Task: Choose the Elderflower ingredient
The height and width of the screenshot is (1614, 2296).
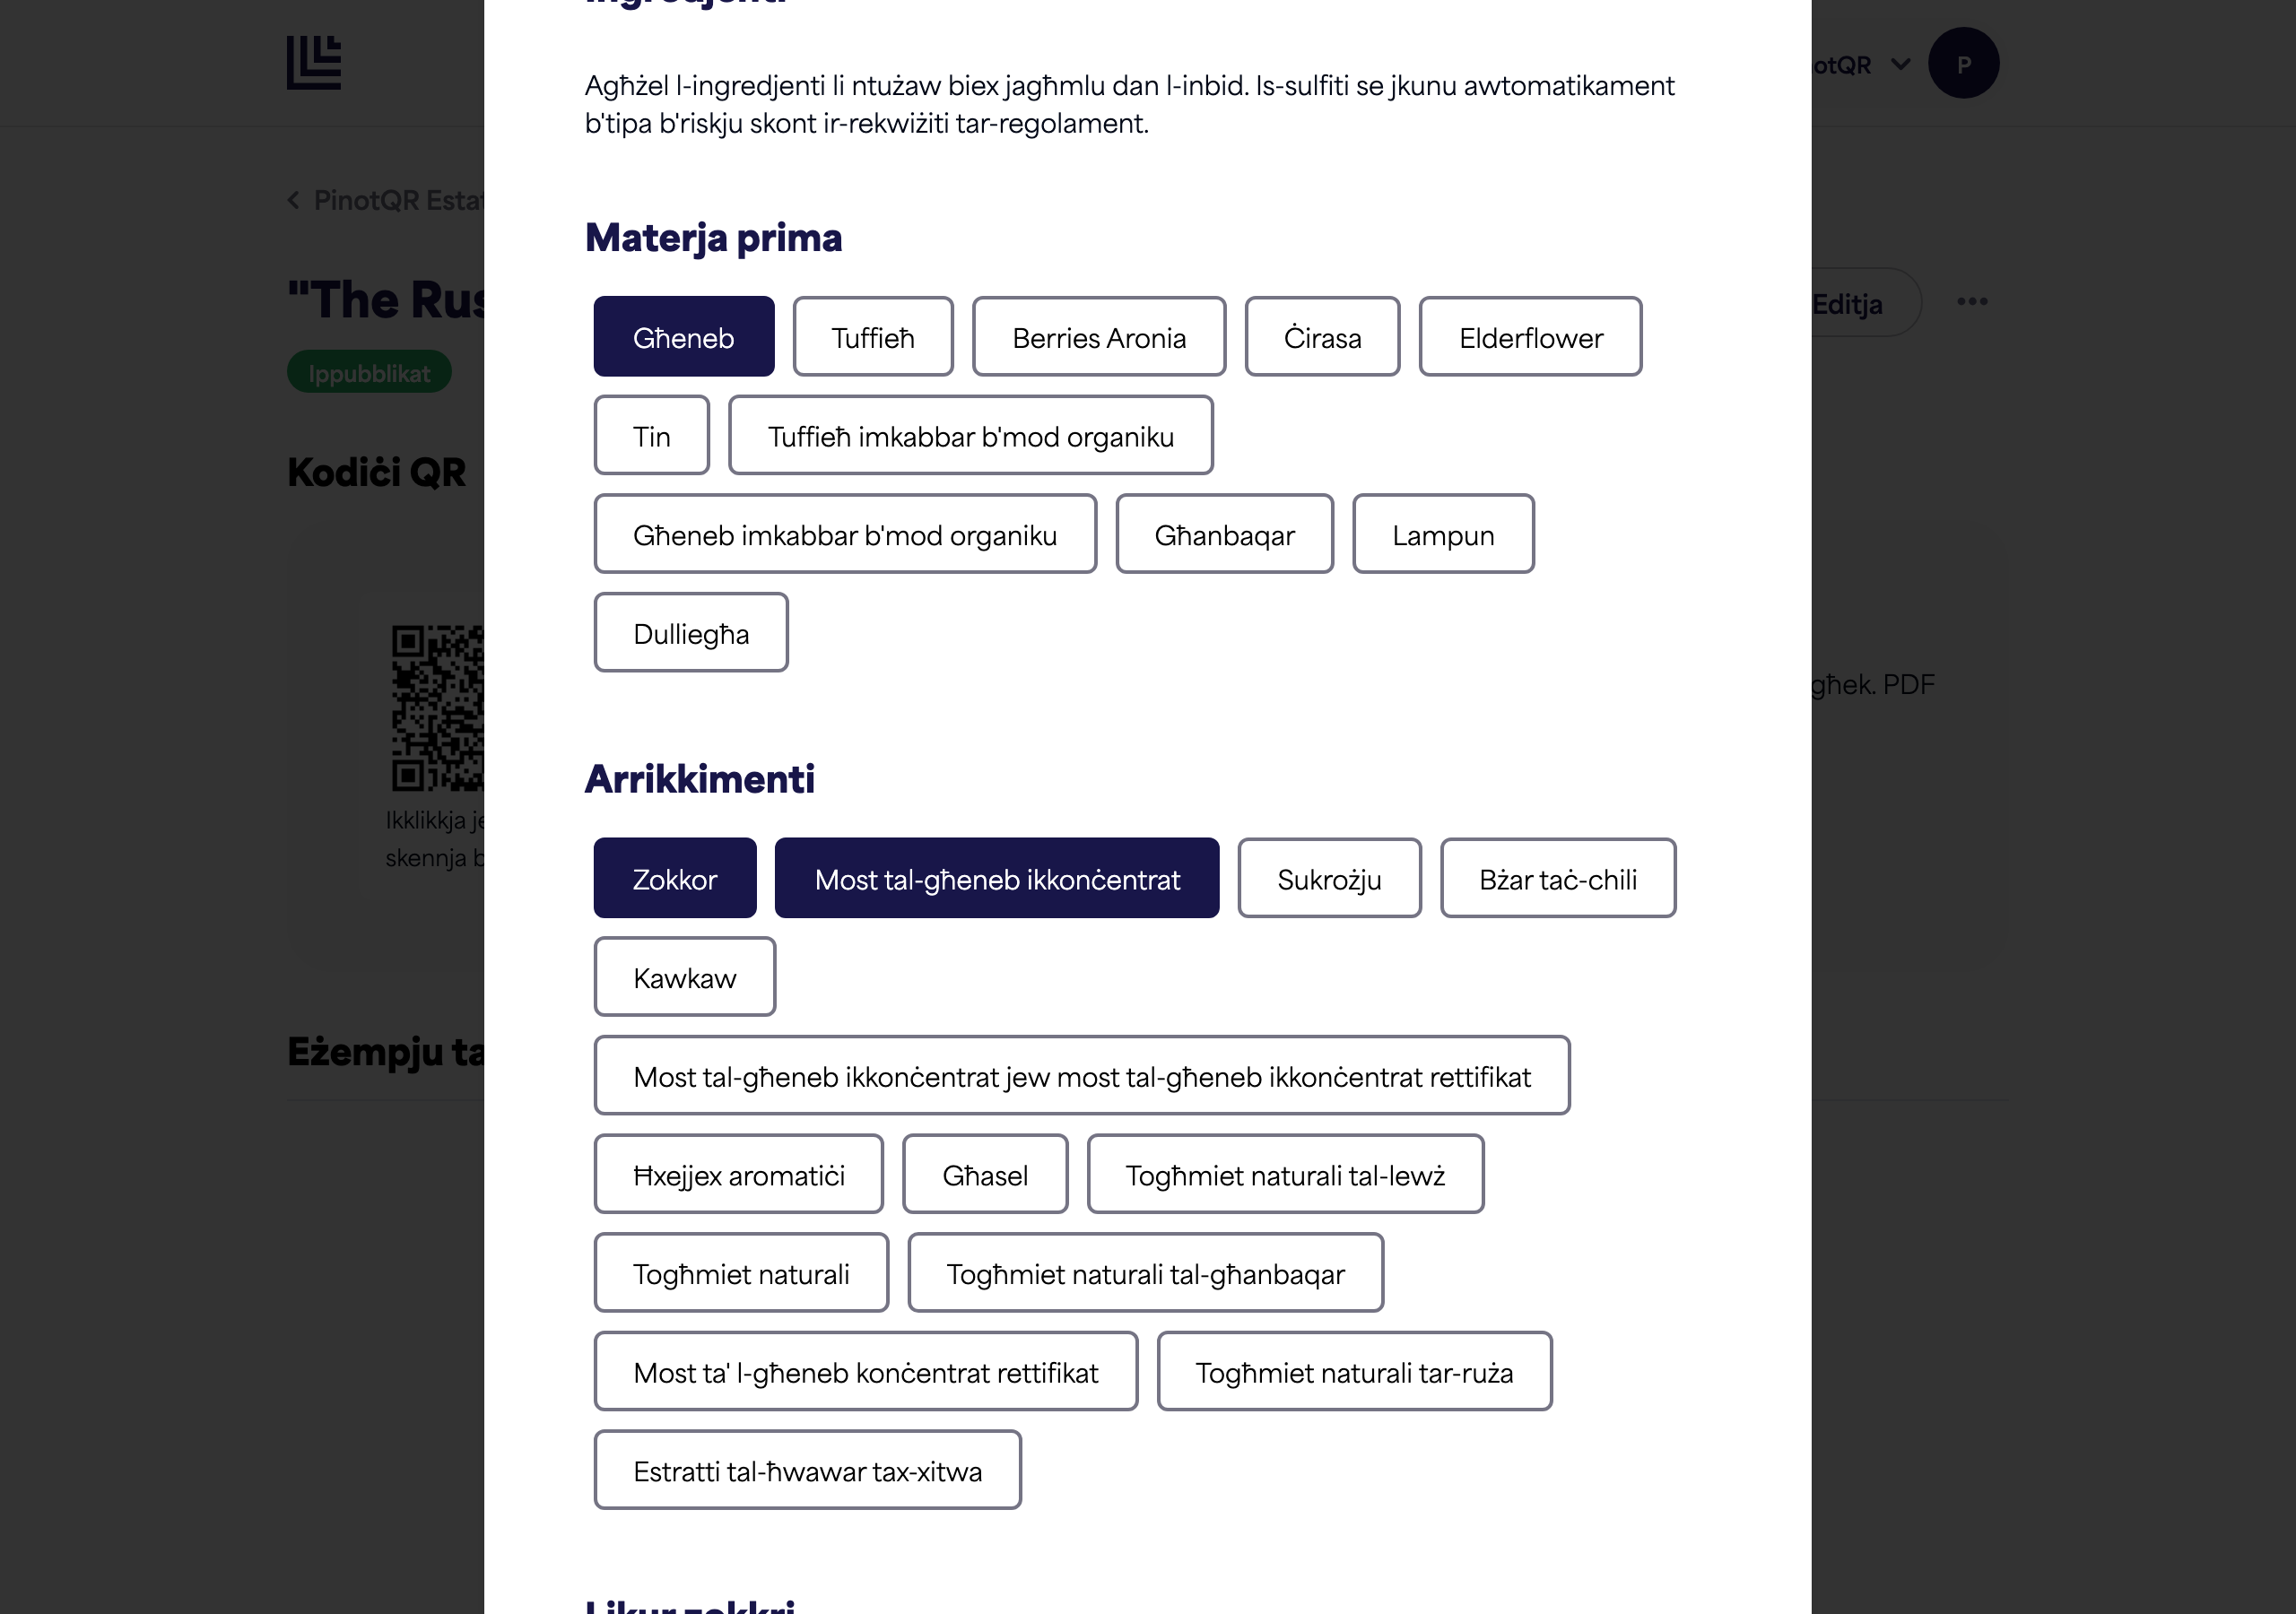Action: tap(1530, 337)
